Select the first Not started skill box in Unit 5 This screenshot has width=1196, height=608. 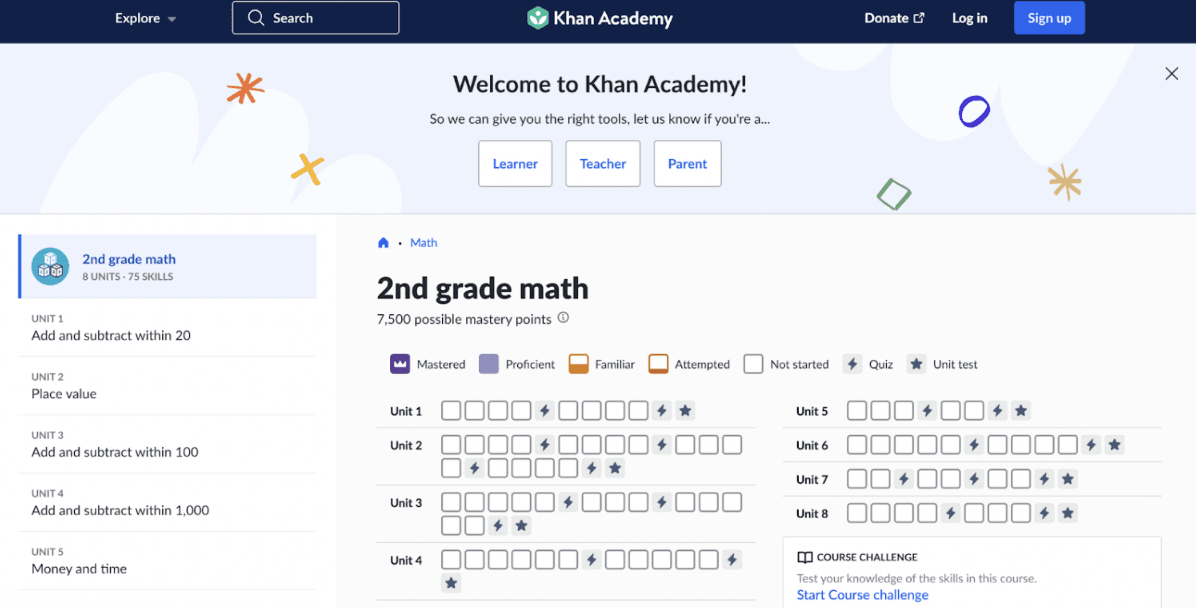pos(857,410)
